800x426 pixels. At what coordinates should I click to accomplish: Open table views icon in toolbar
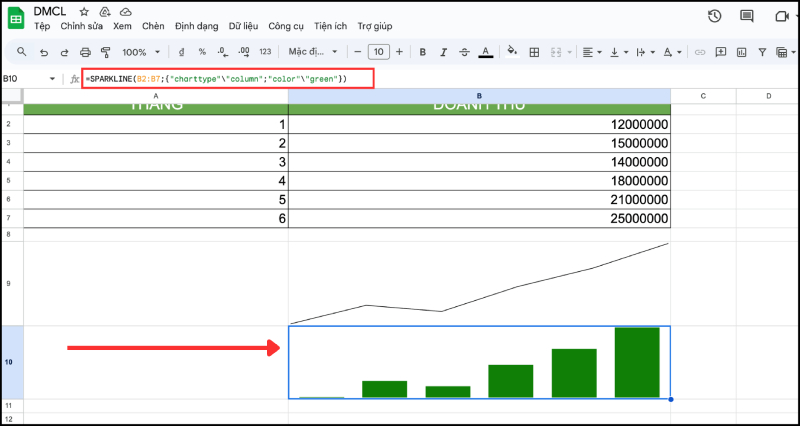click(x=781, y=52)
